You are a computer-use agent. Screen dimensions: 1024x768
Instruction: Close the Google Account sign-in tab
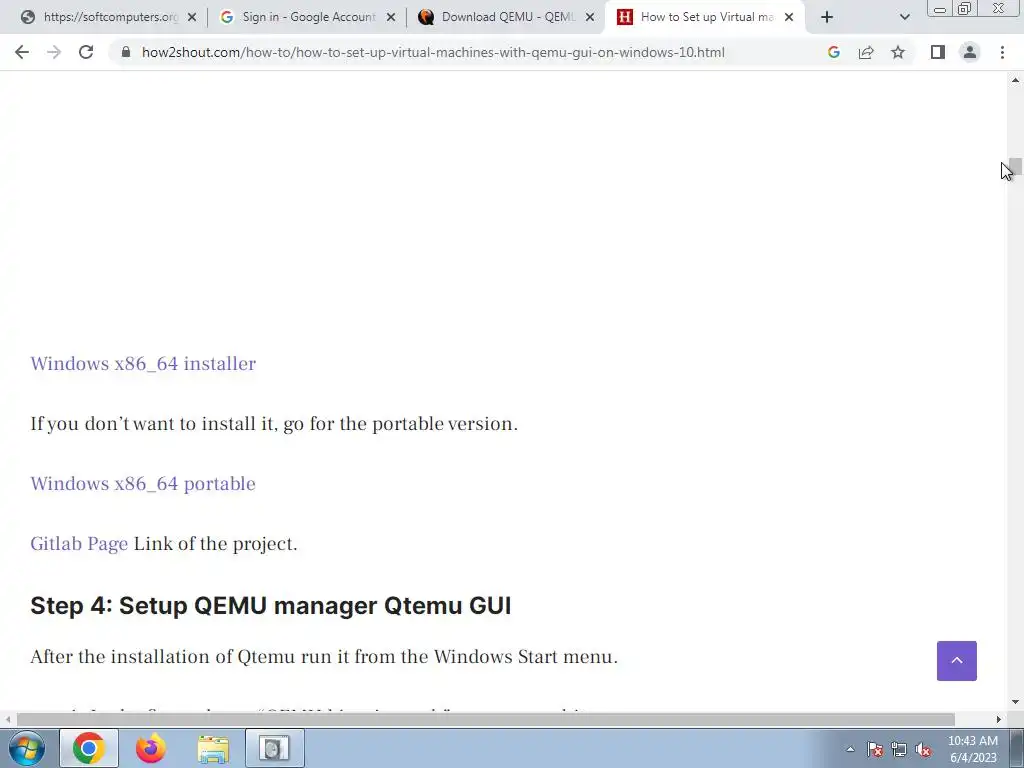click(391, 17)
